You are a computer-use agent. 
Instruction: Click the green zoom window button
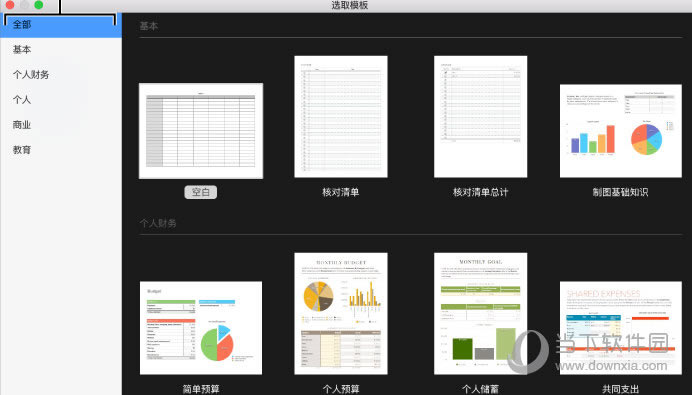point(39,5)
